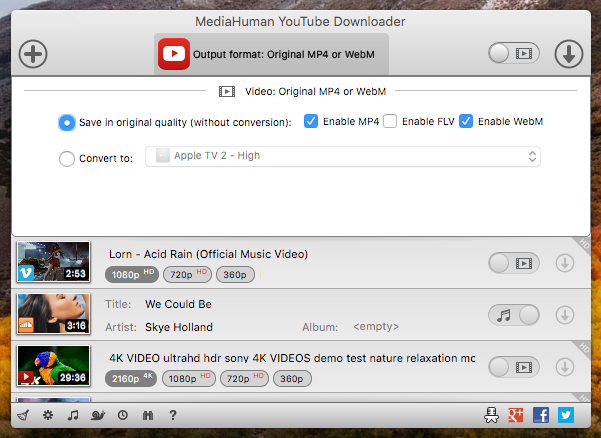Click the add URL plus button
Image resolution: width=601 pixels, height=438 pixels.
[x=33, y=54]
